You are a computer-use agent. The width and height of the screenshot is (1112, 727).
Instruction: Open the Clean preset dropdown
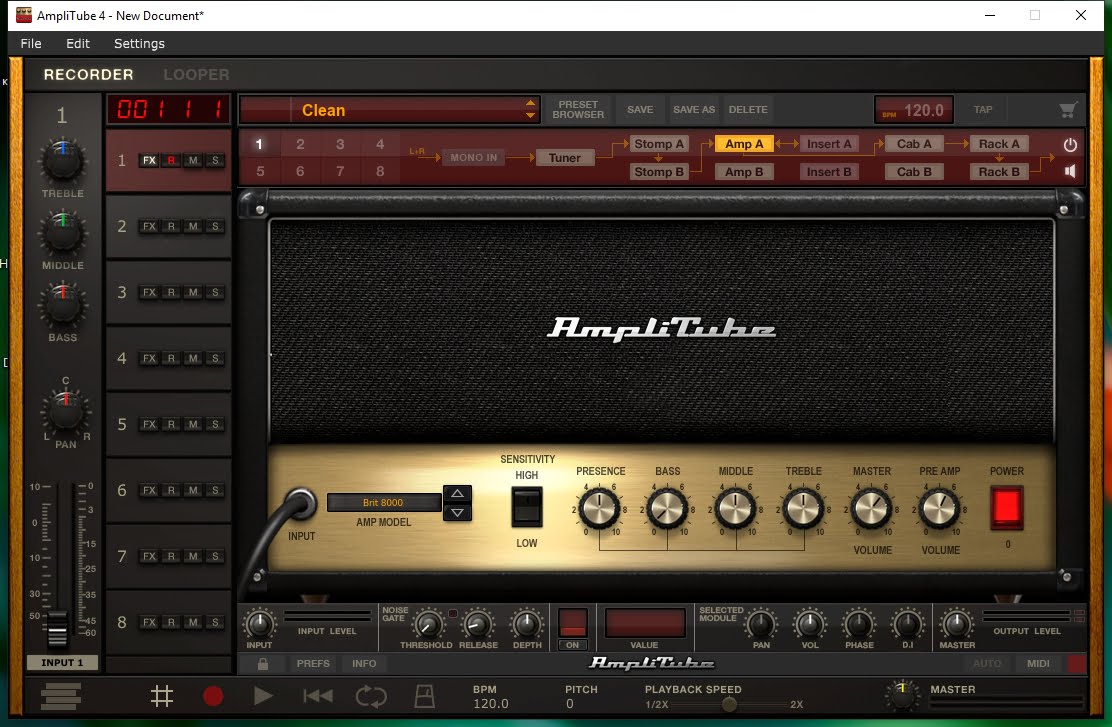click(x=390, y=110)
